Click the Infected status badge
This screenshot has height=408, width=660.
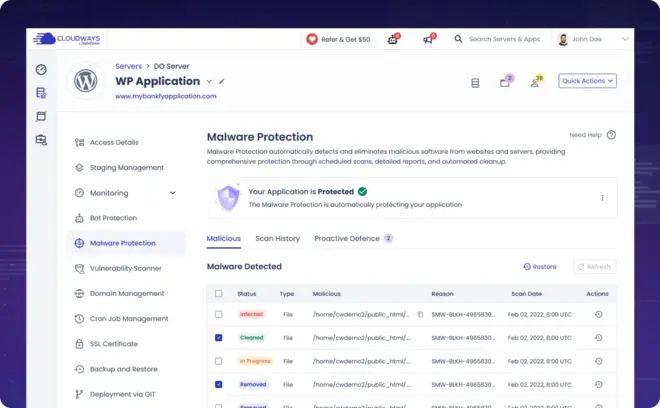click(251, 314)
